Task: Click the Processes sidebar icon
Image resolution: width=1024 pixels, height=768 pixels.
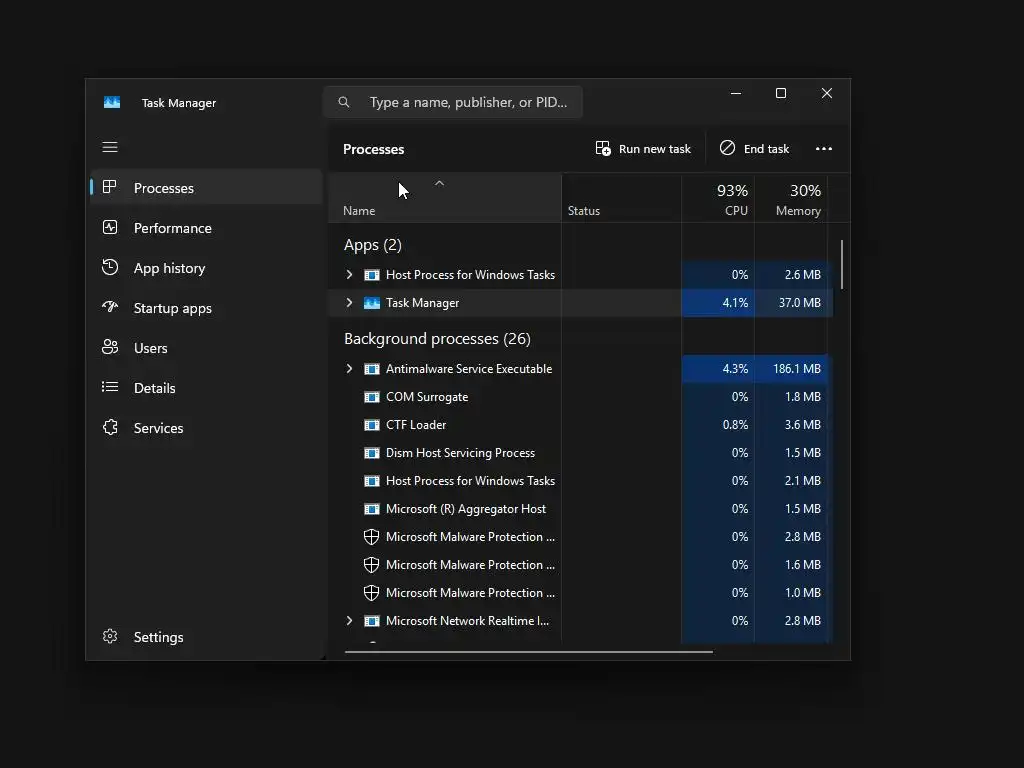Action: point(110,187)
